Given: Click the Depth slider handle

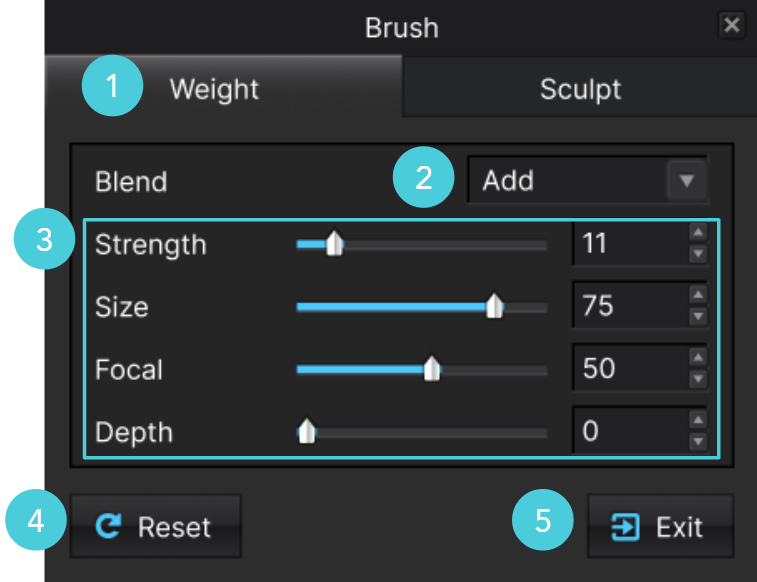Looking at the screenshot, I should coord(307,430).
